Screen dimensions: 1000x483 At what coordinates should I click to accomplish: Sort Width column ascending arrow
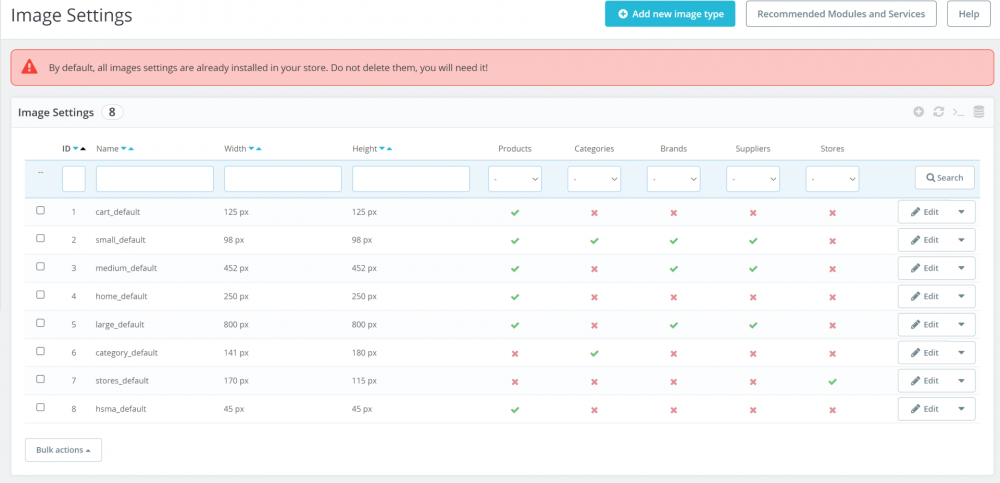tap(258, 149)
